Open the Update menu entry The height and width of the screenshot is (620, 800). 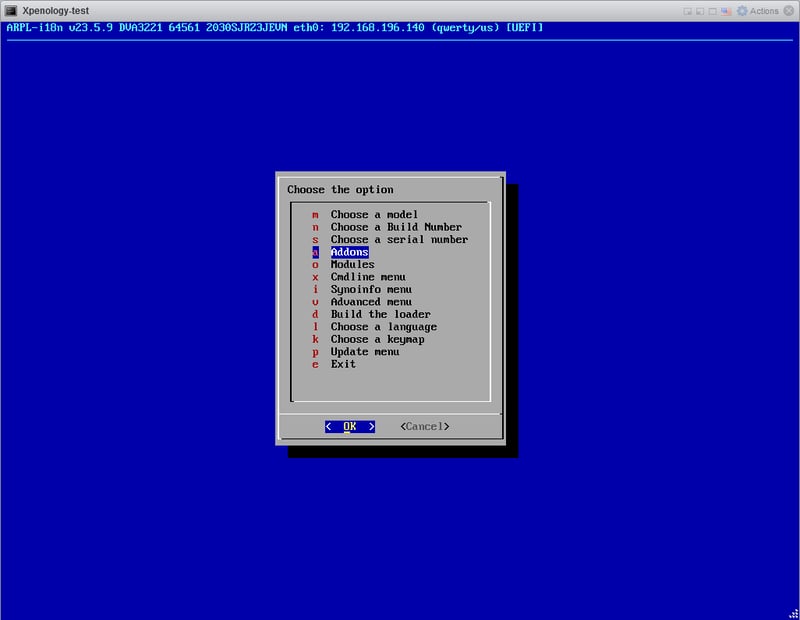(365, 352)
